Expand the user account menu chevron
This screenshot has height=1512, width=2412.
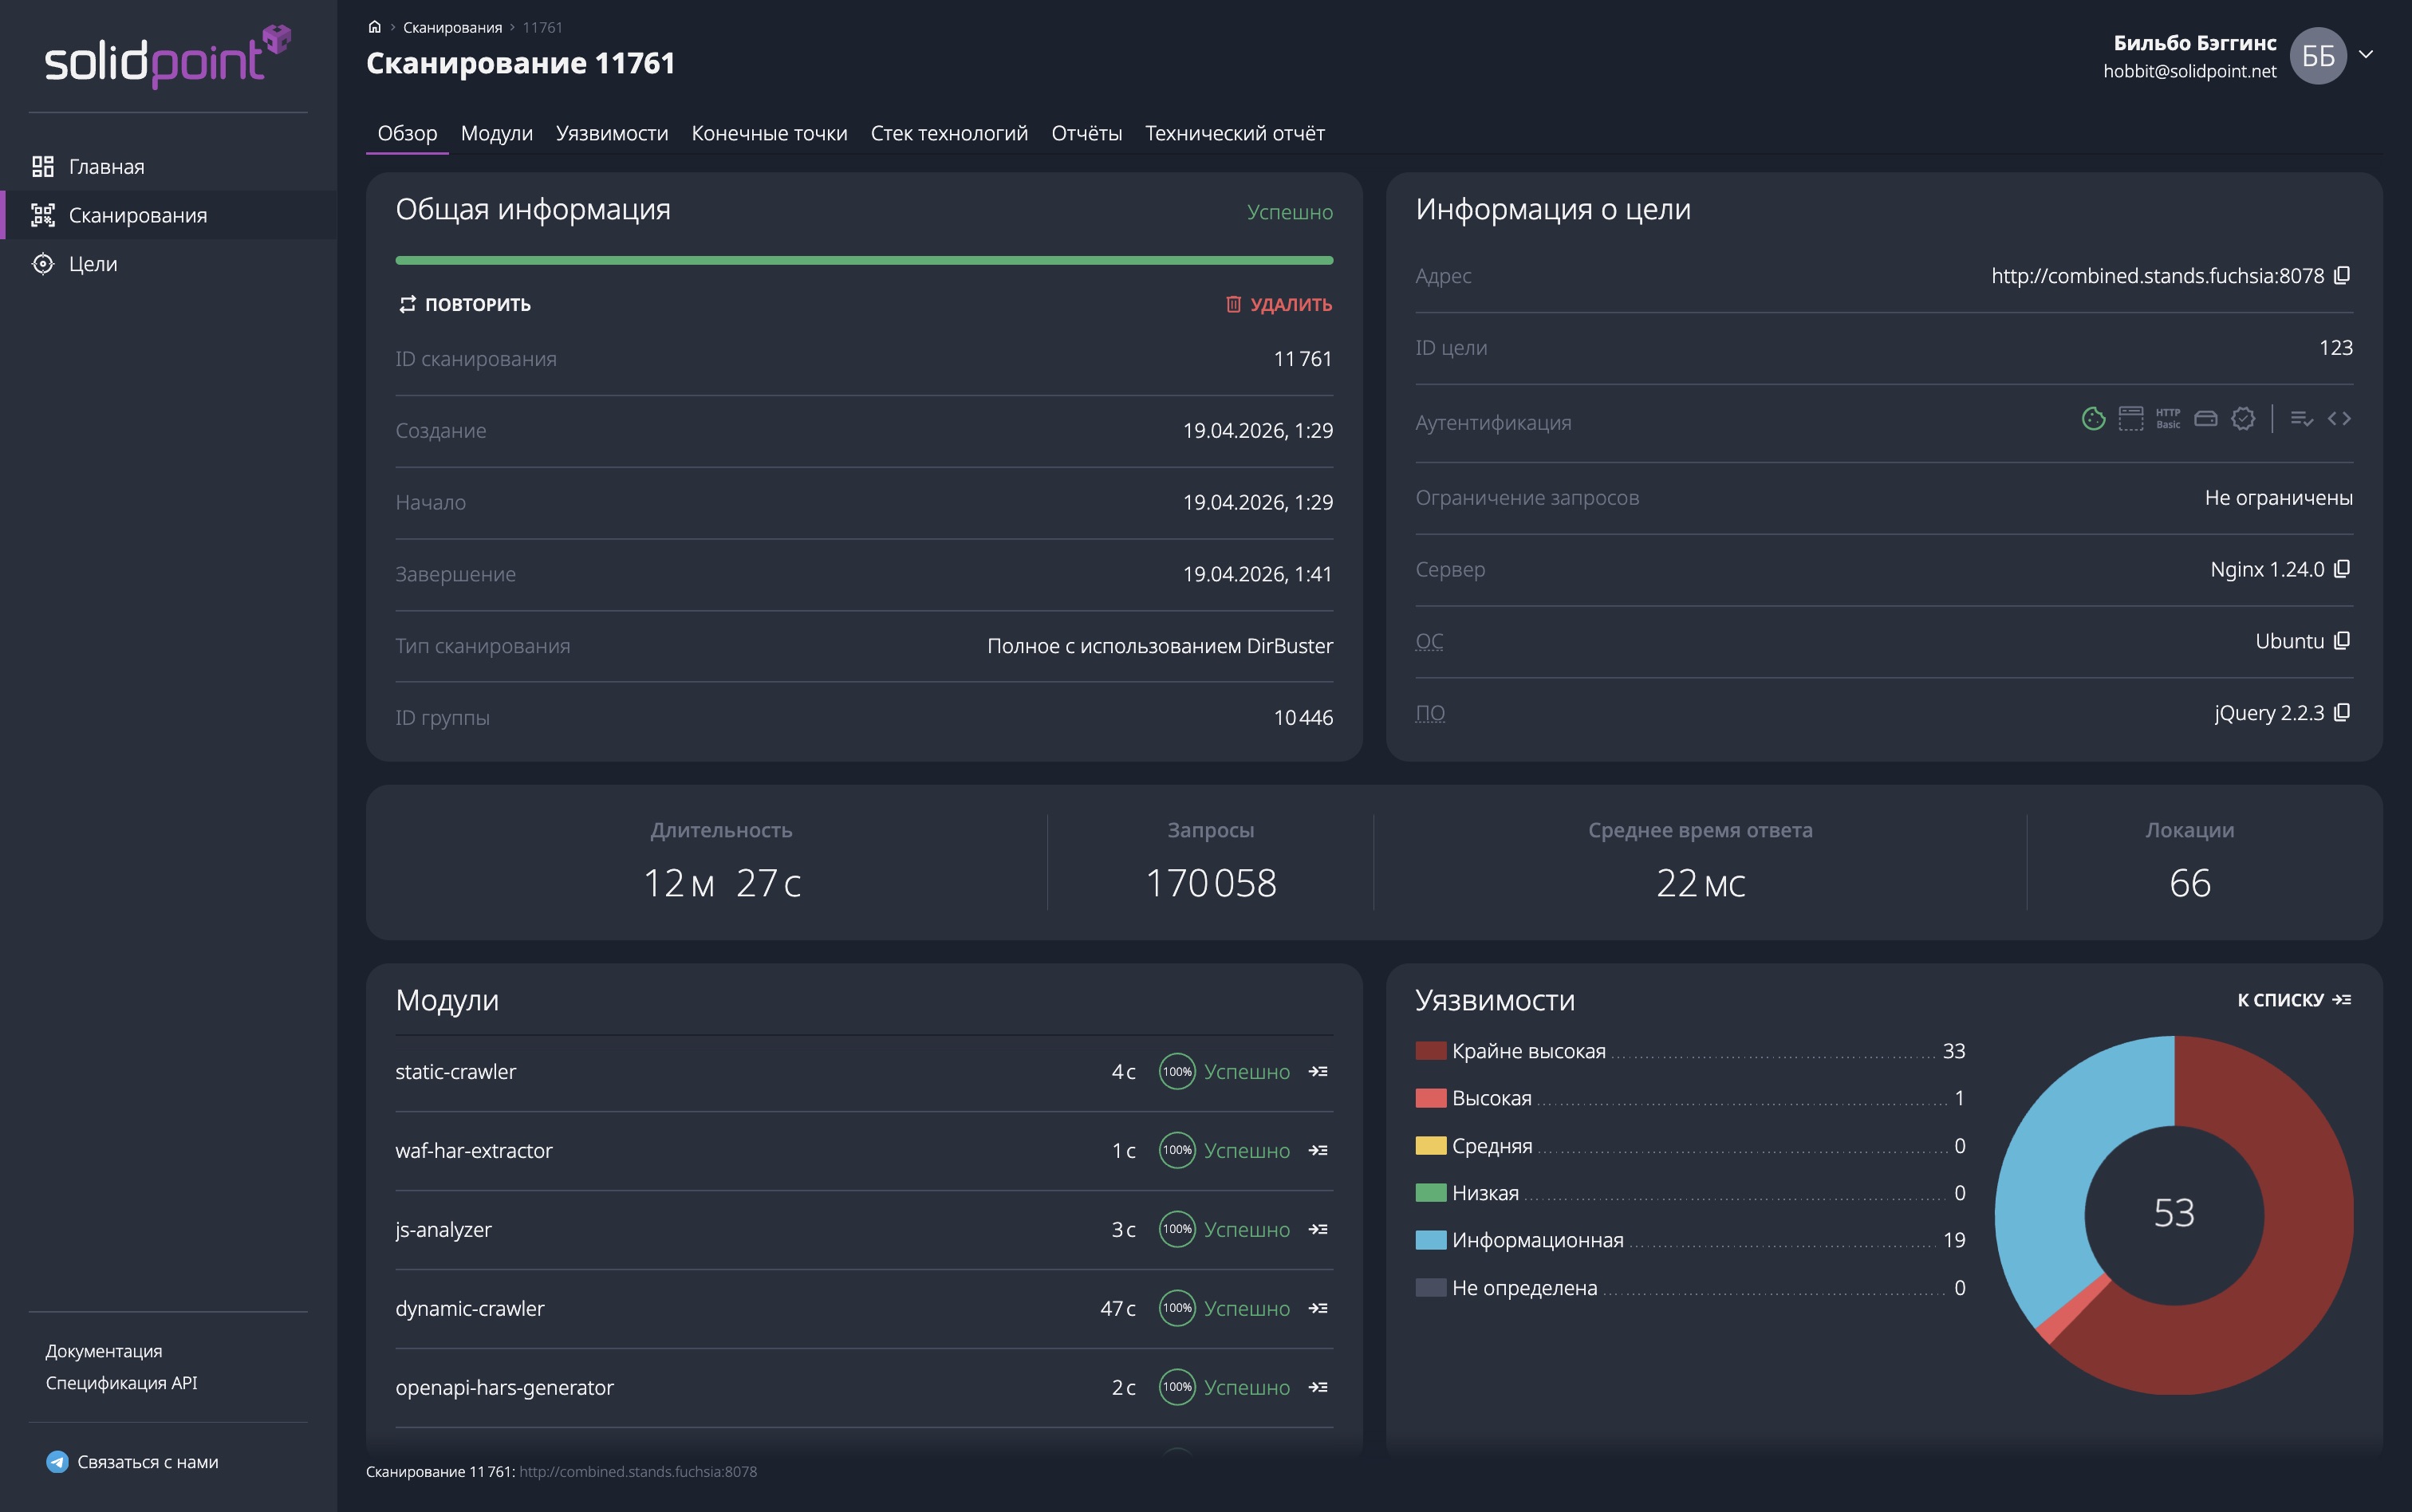tap(2366, 55)
